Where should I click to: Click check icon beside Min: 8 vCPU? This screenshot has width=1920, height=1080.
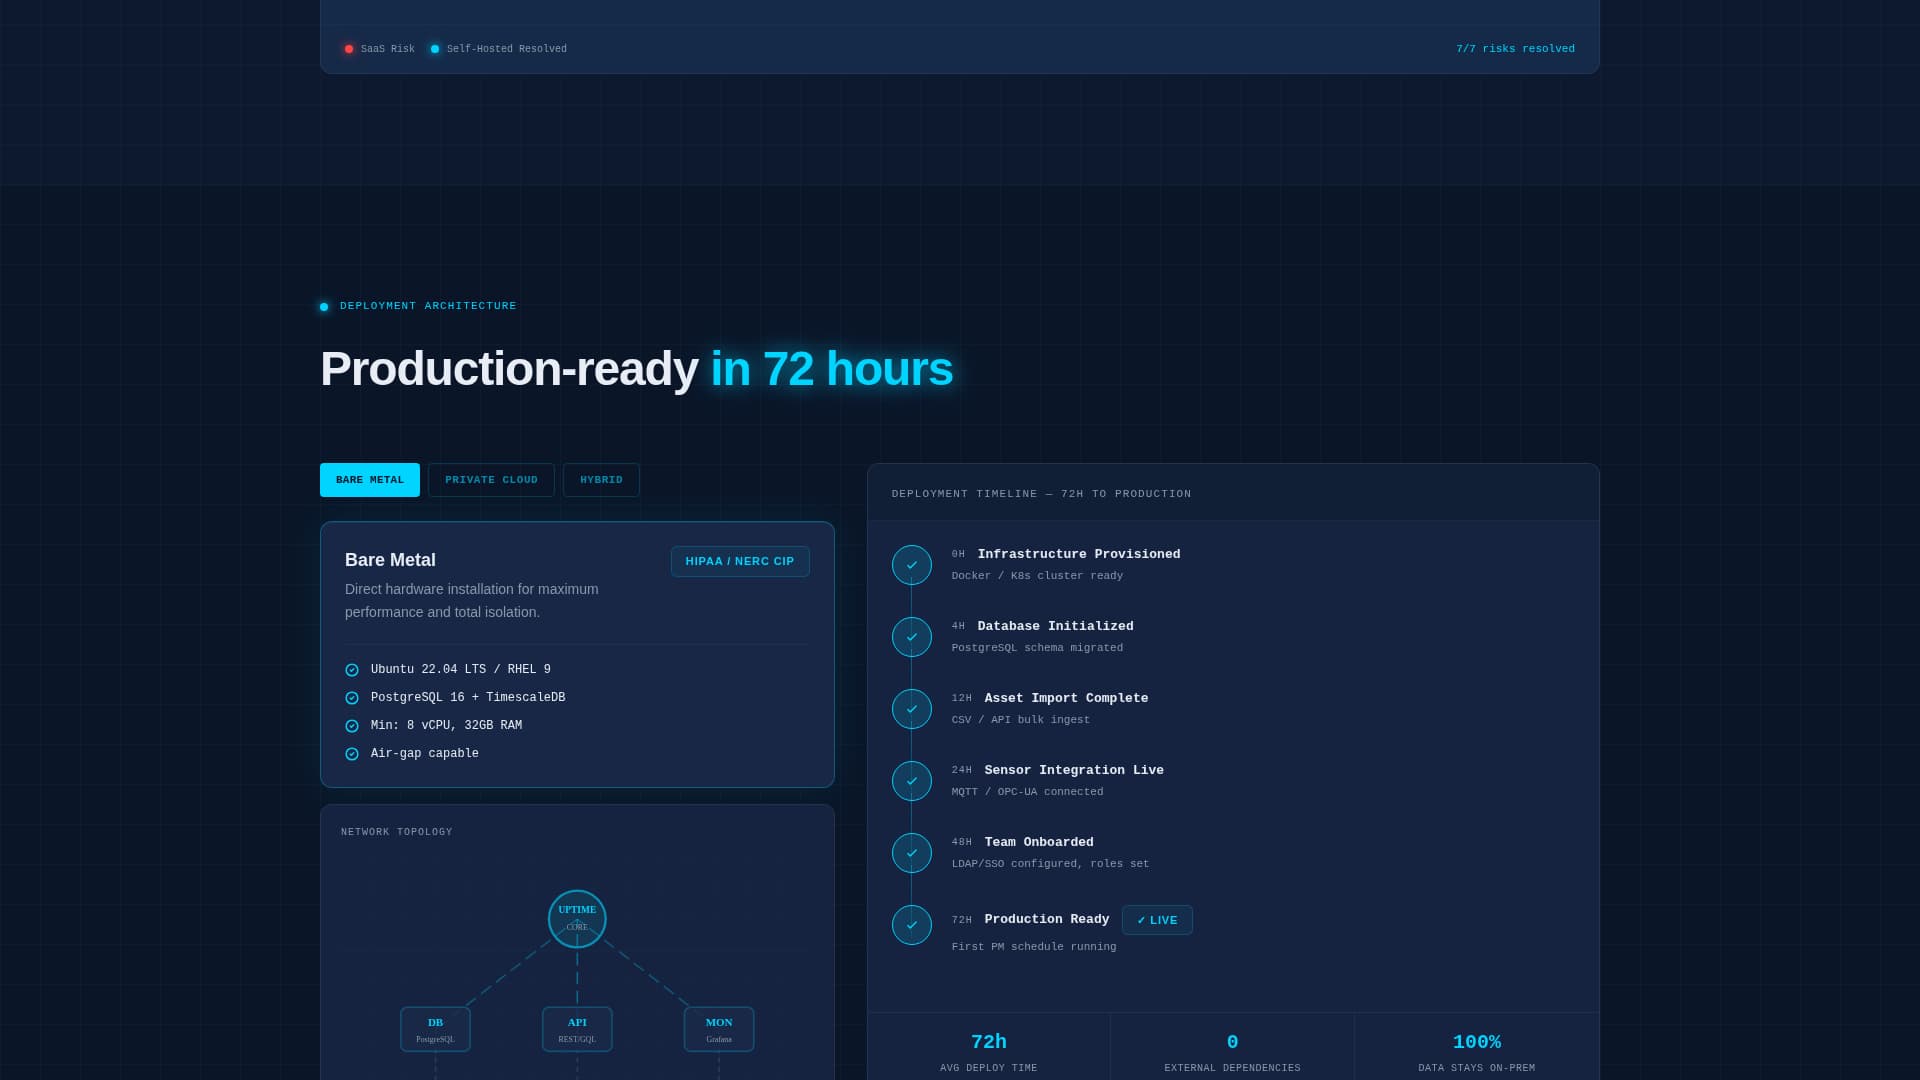(352, 726)
